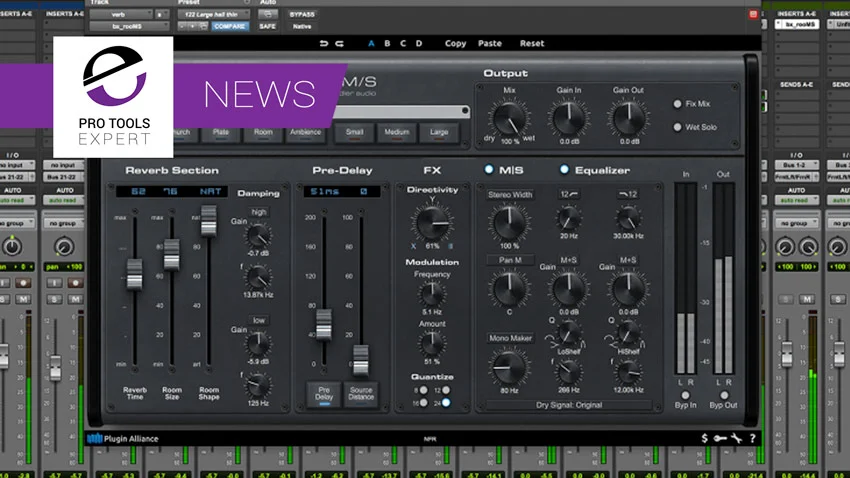Select settings bank D

click(x=418, y=43)
